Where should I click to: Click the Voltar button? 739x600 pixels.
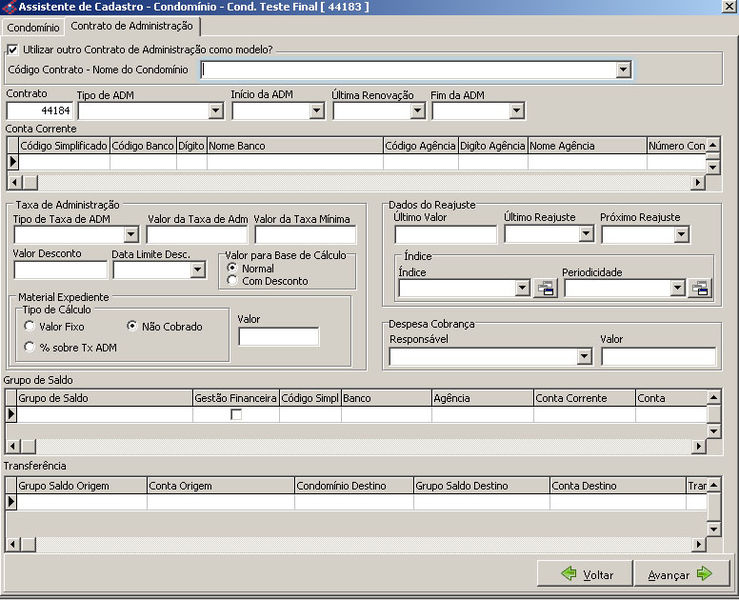tap(584, 574)
